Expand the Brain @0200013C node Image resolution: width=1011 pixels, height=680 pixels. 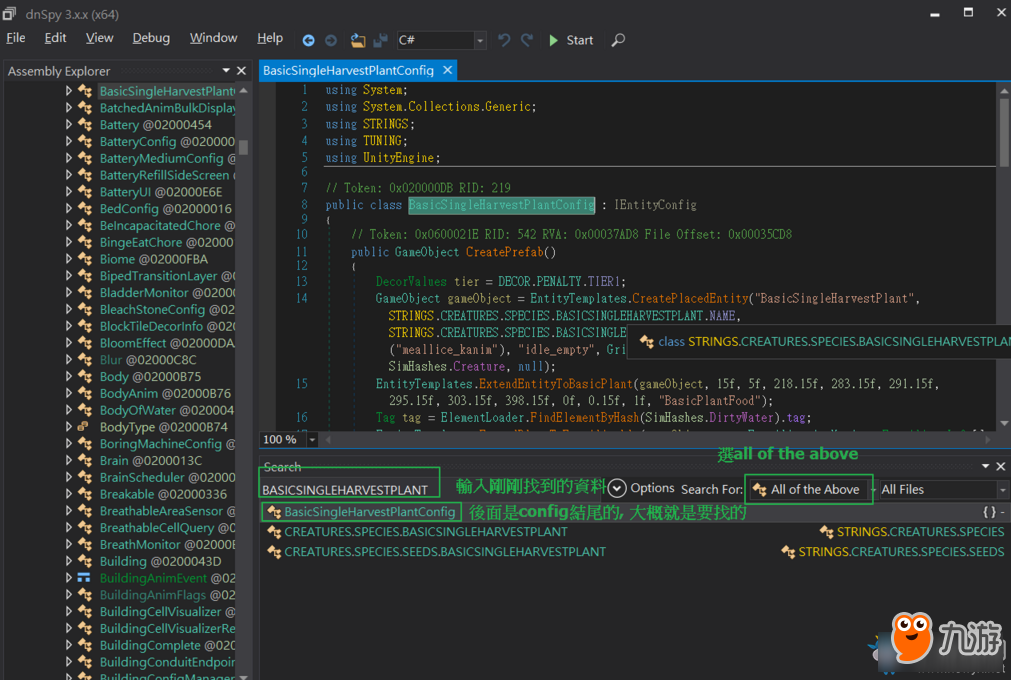click(x=68, y=460)
